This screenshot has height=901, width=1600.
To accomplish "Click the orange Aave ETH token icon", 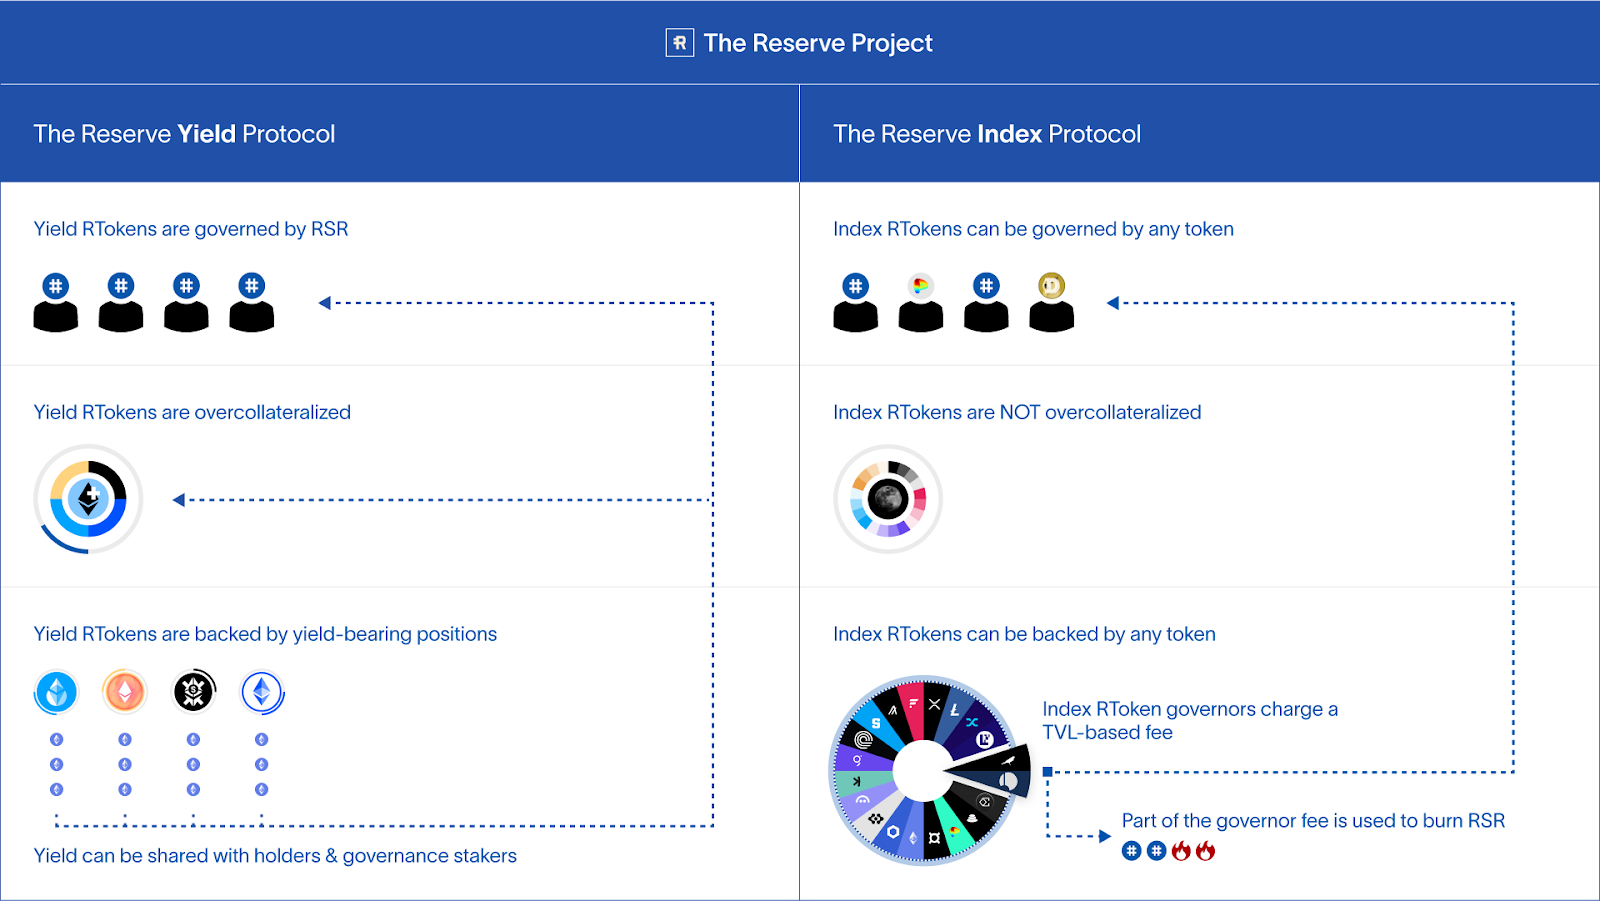I will click(124, 690).
